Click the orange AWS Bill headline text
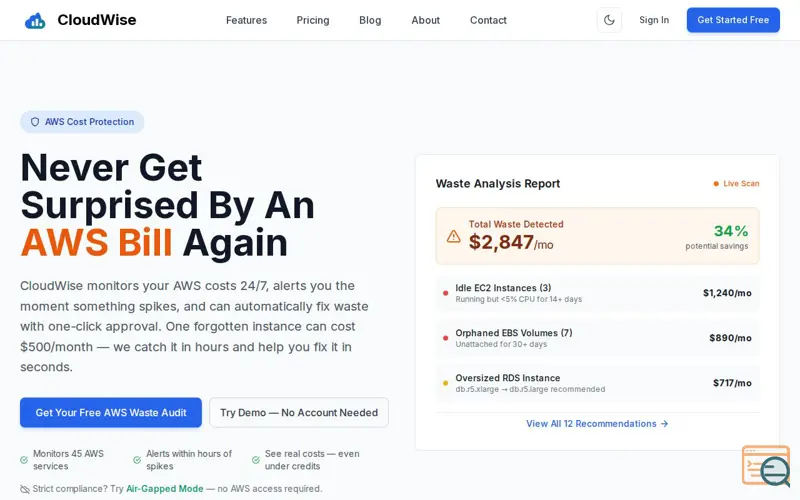Image resolution: width=800 pixels, height=500 pixels. click(x=96, y=242)
